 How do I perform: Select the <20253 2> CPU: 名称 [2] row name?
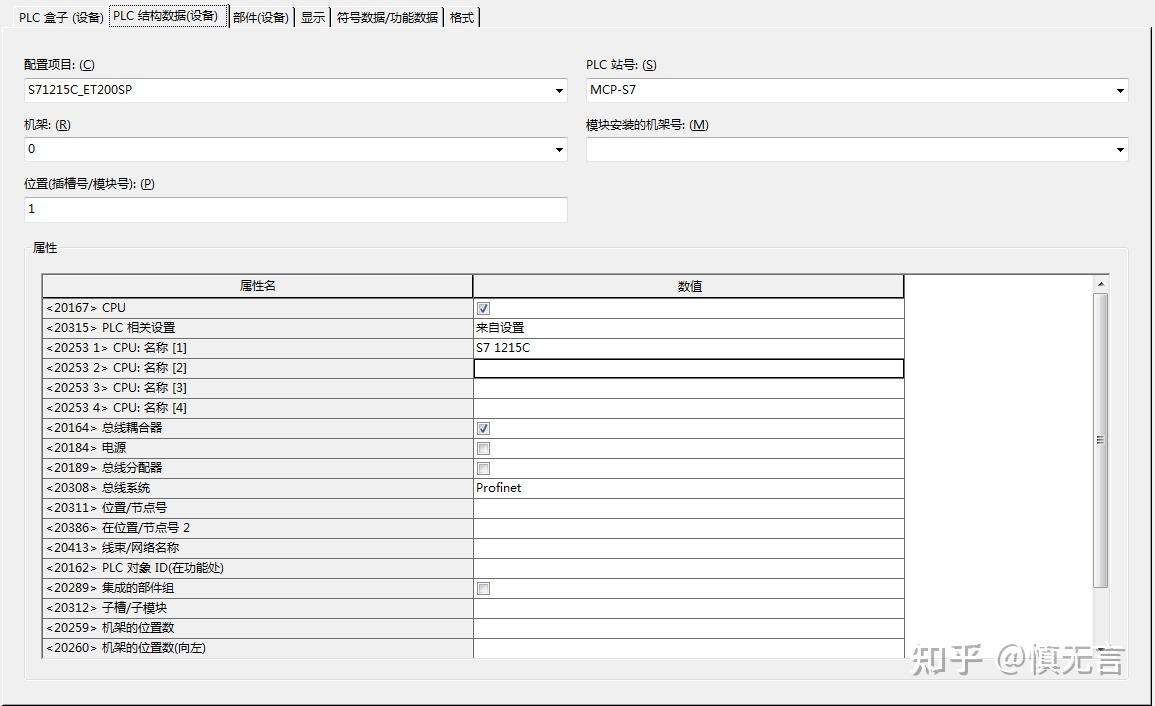pos(257,368)
